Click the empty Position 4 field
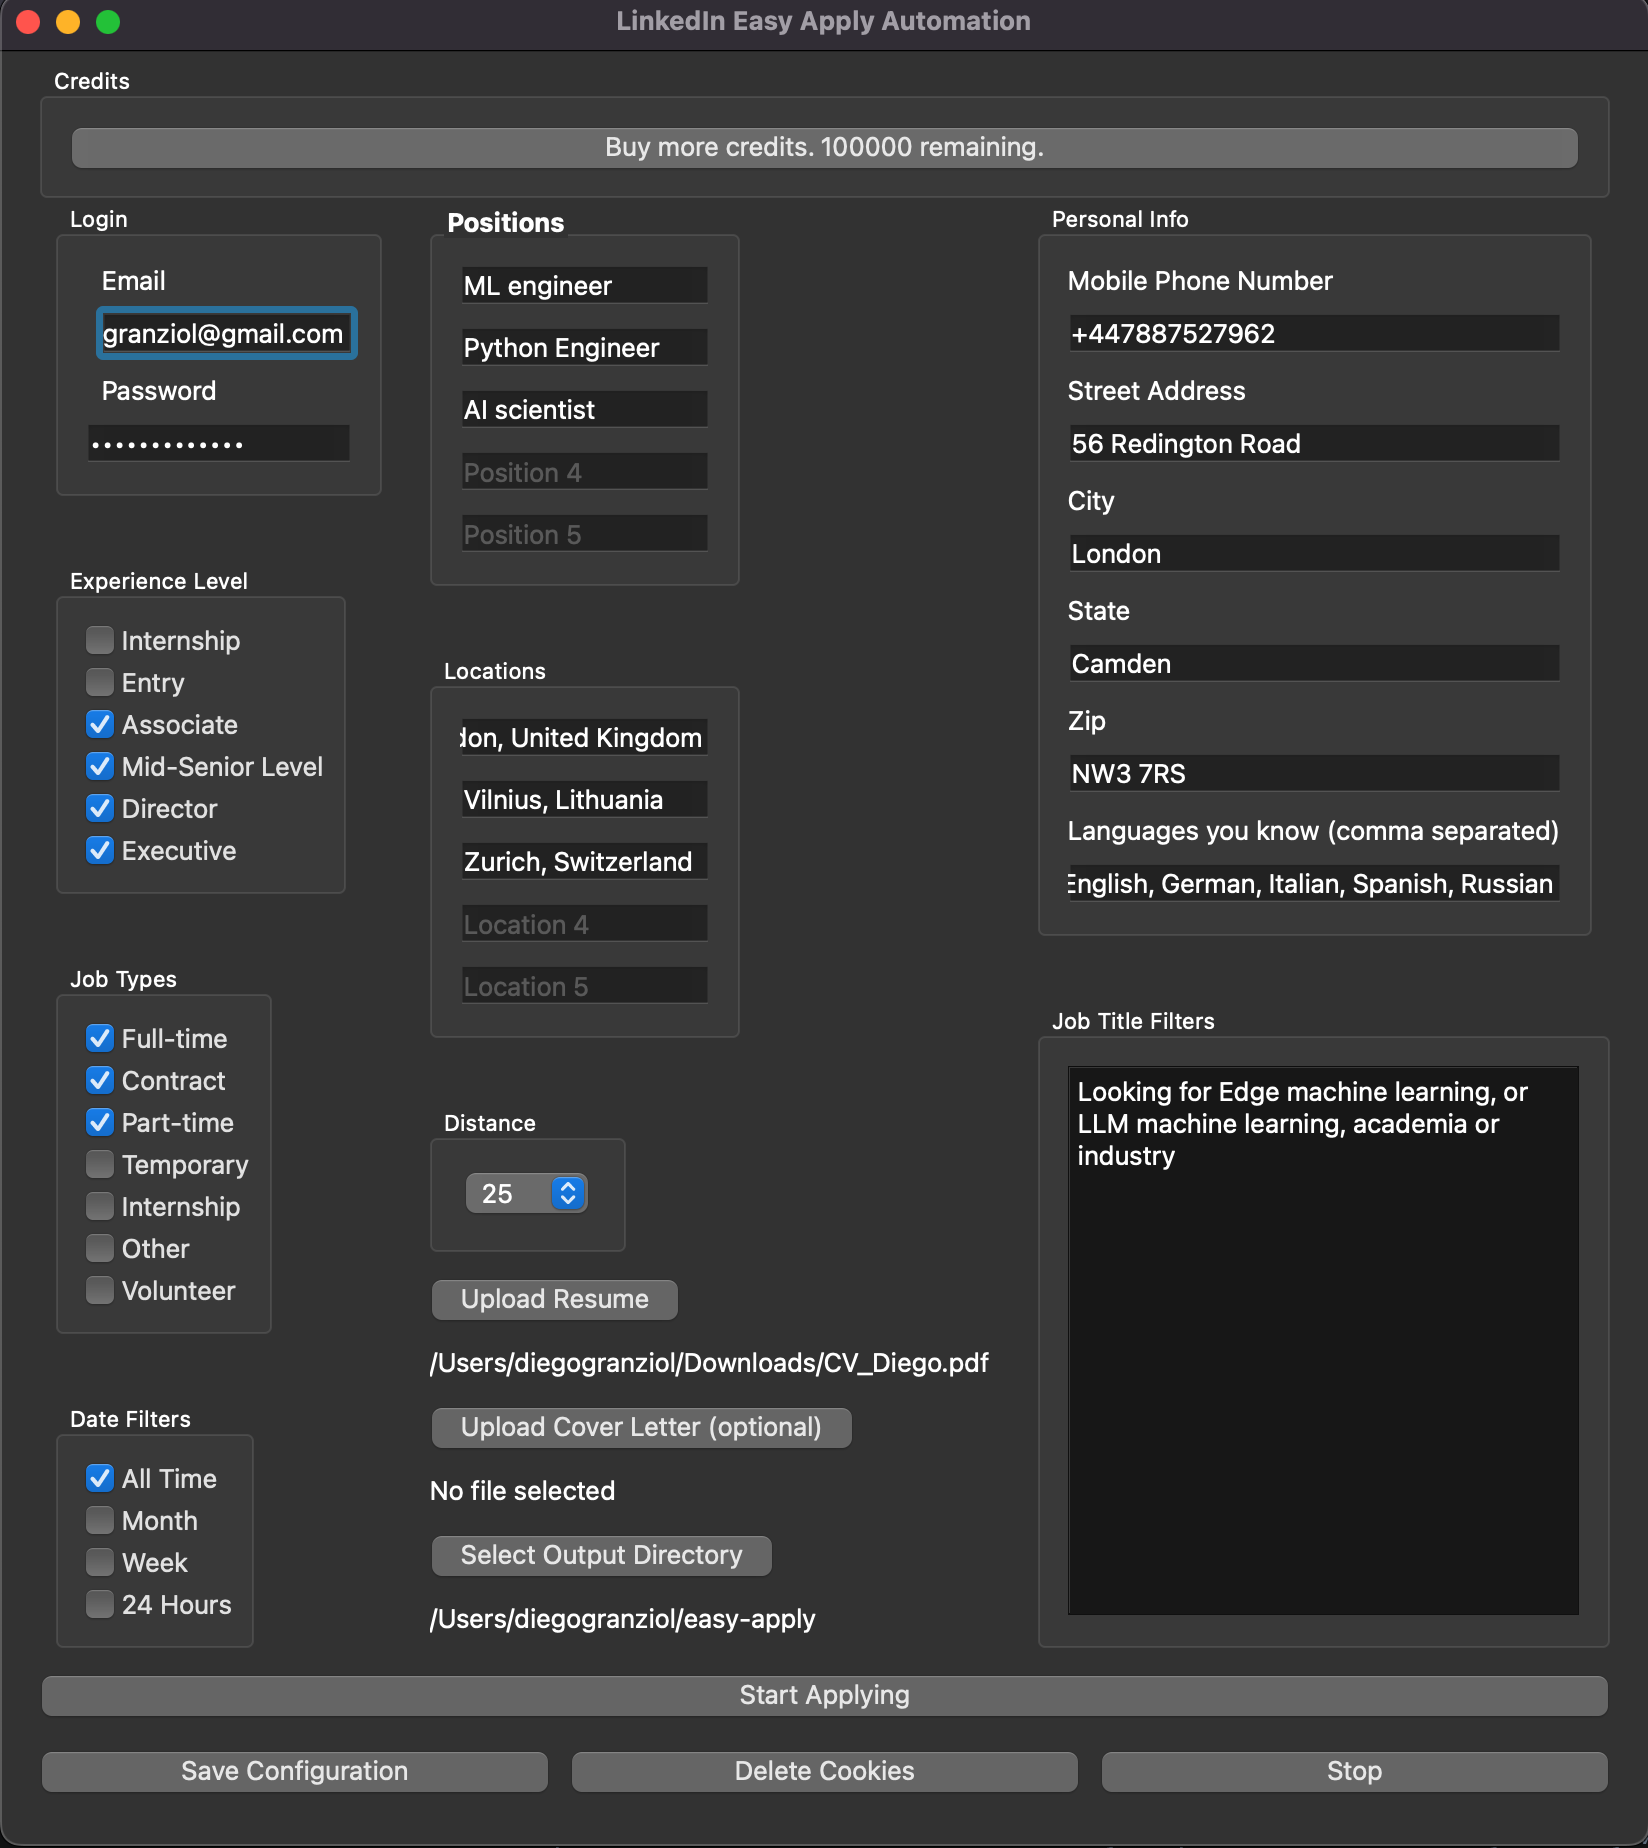Image resolution: width=1648 pixels, height=1848 pixels. pos(584,471)
